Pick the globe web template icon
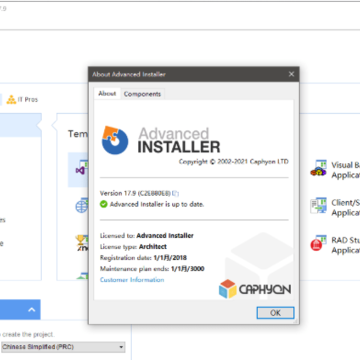This screenshot has width=360, height=360. coord(81,206)
